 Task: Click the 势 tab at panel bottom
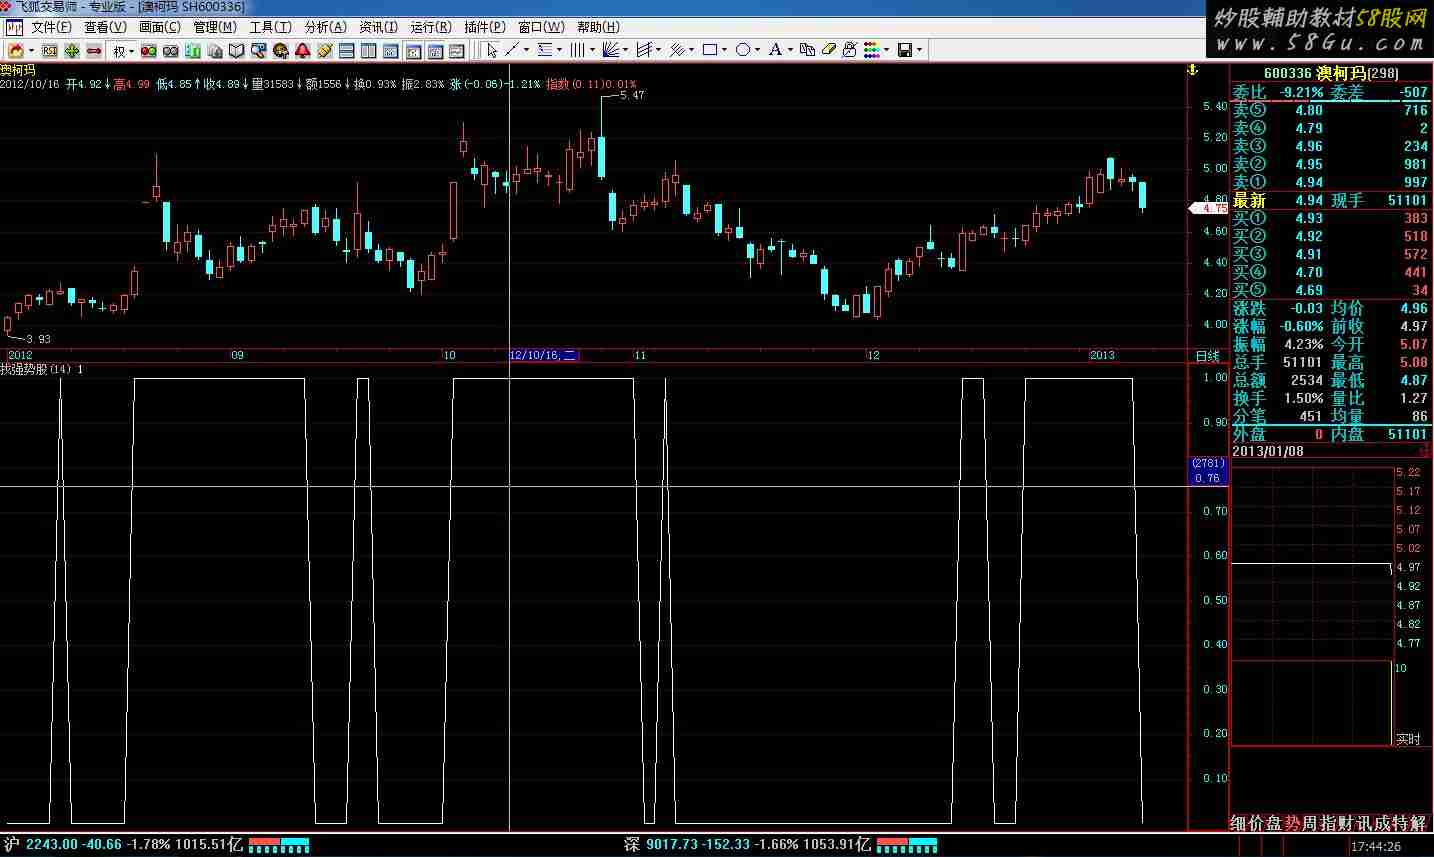pos(1292,823)
